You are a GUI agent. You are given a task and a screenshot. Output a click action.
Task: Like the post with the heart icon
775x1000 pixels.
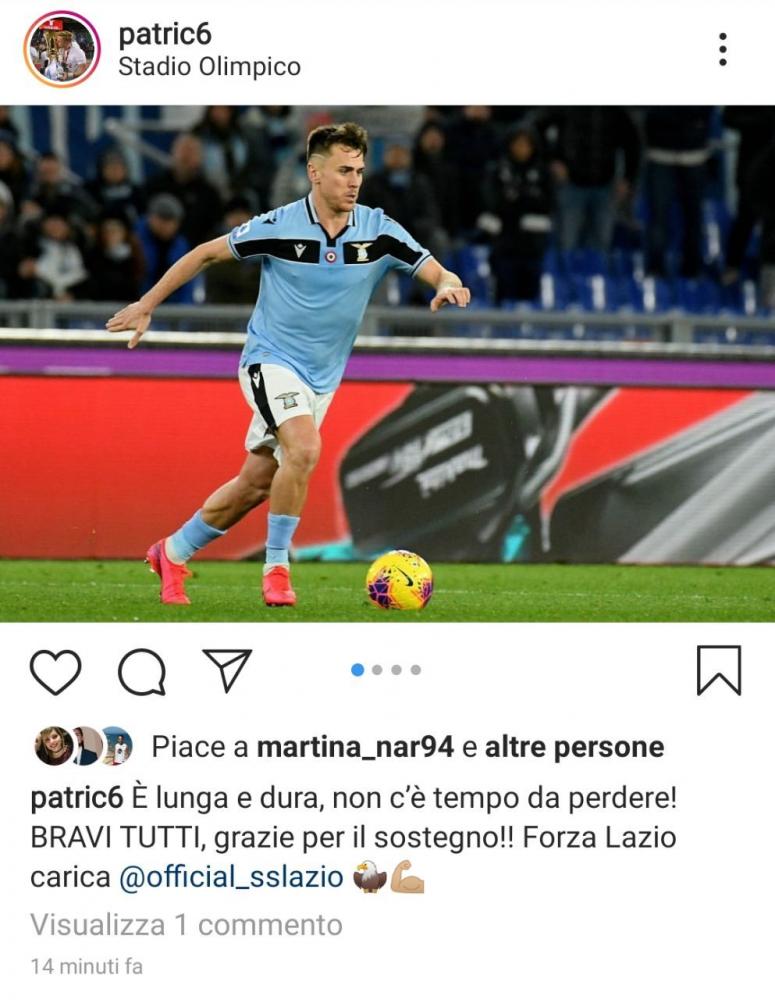pyautogui.click(x=55, y=672)
